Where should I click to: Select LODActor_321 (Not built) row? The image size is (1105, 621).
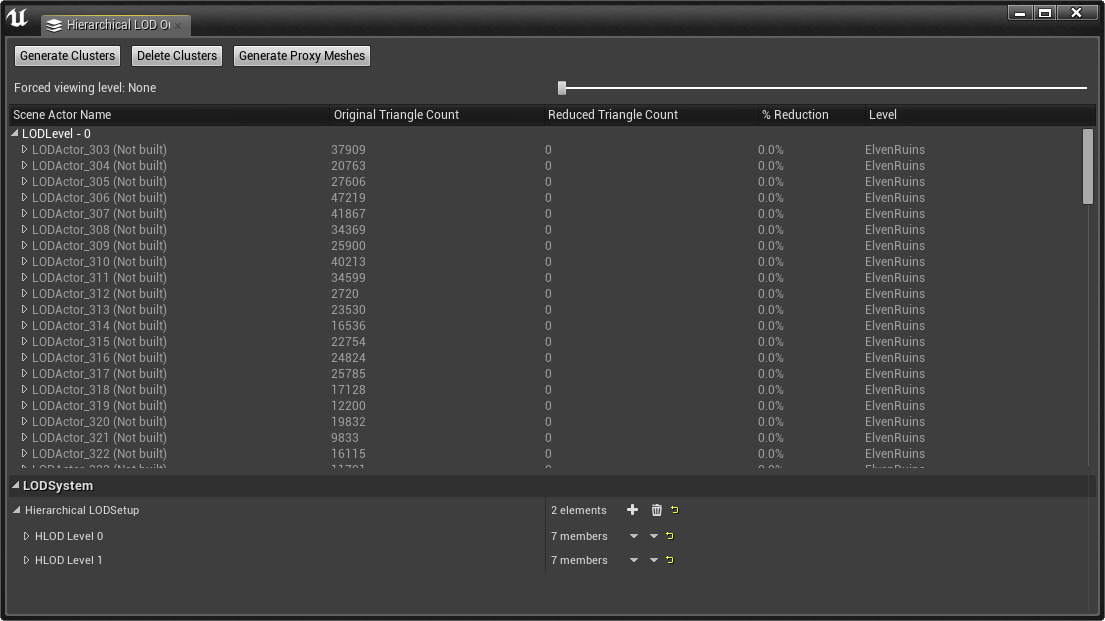pos(545,438)
